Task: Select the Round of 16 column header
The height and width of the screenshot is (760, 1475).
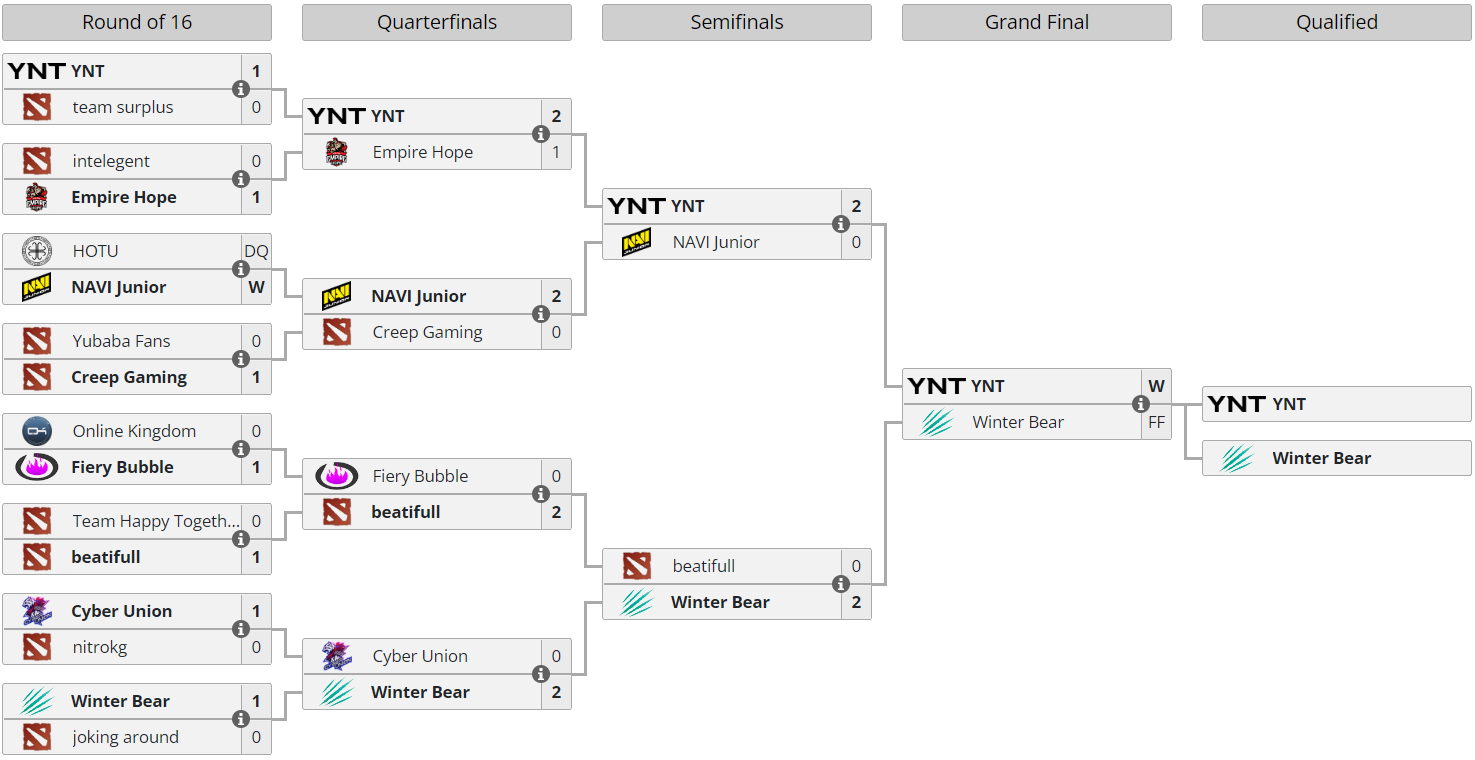Action: pos(137,22)
